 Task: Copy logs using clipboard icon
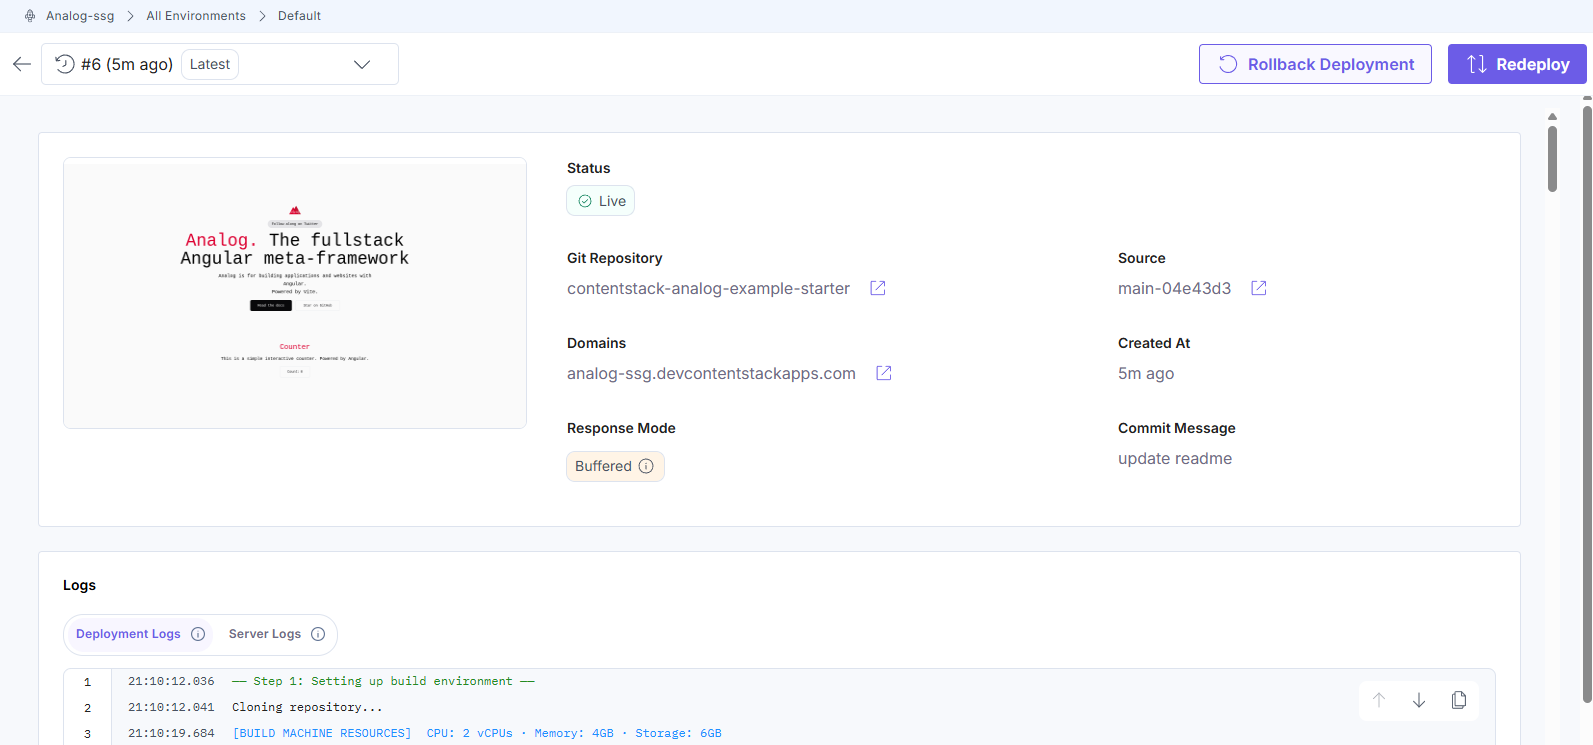1459,700
